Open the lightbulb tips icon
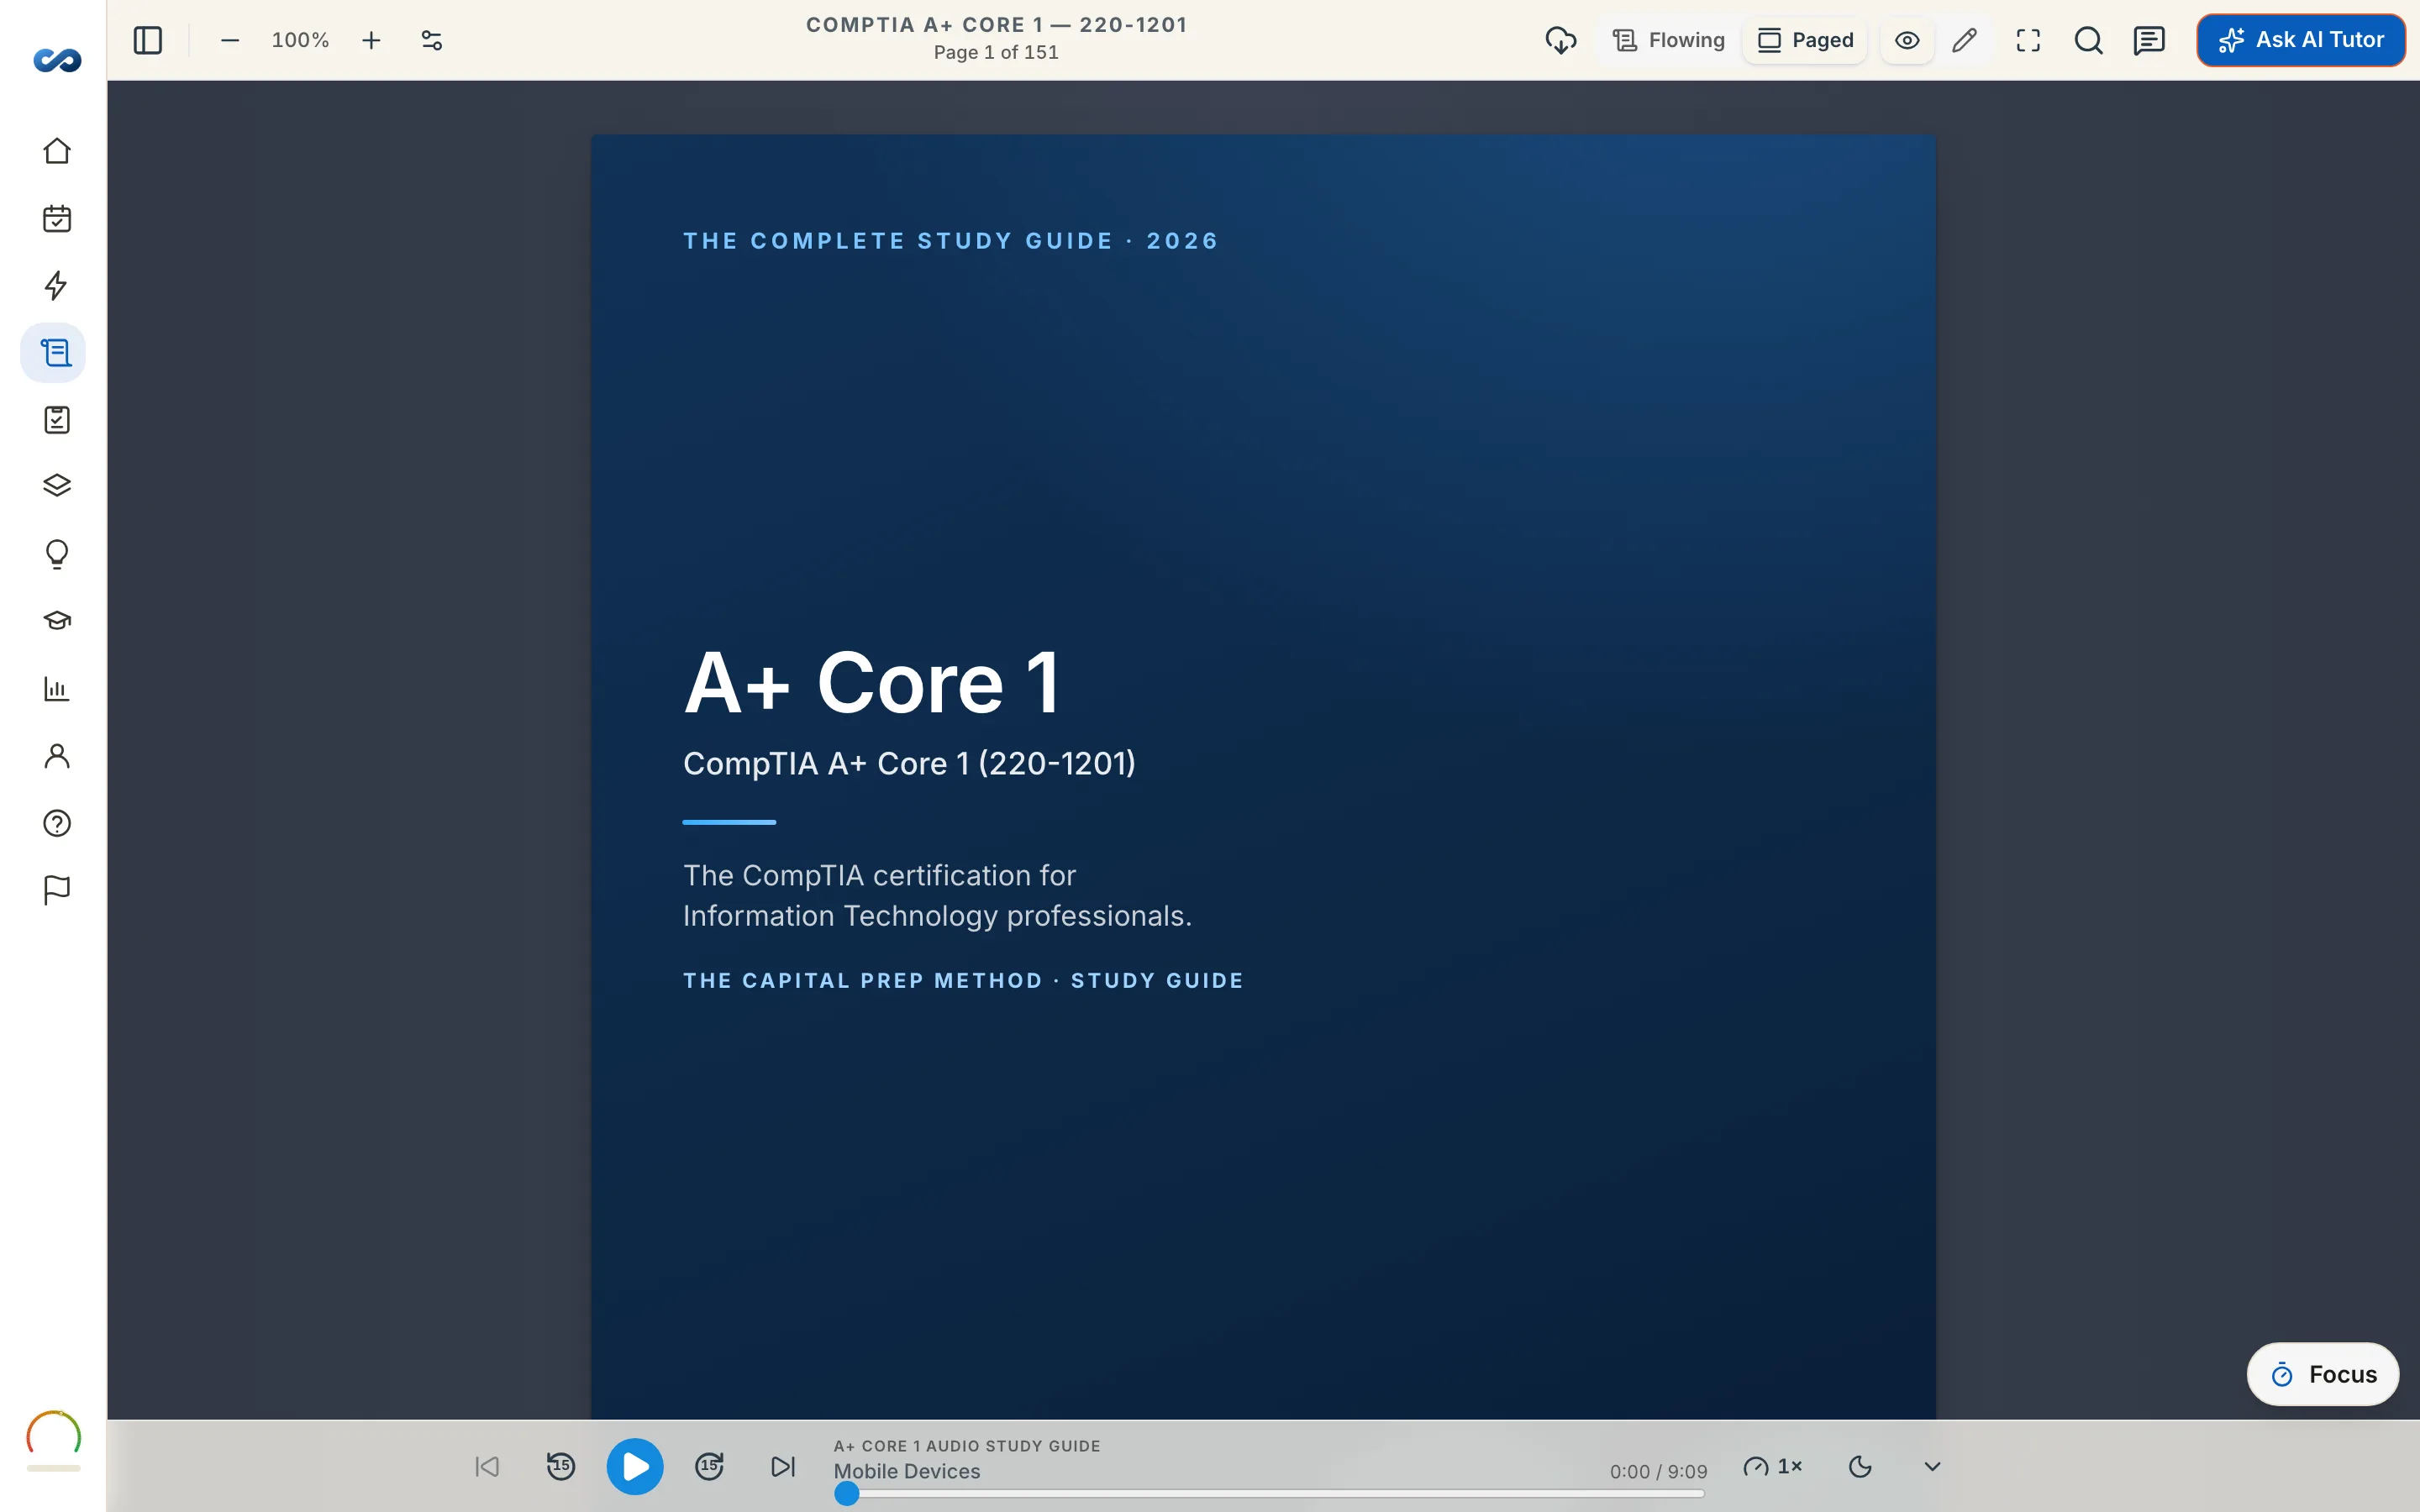2420x1512 pixels. (57, 554)
